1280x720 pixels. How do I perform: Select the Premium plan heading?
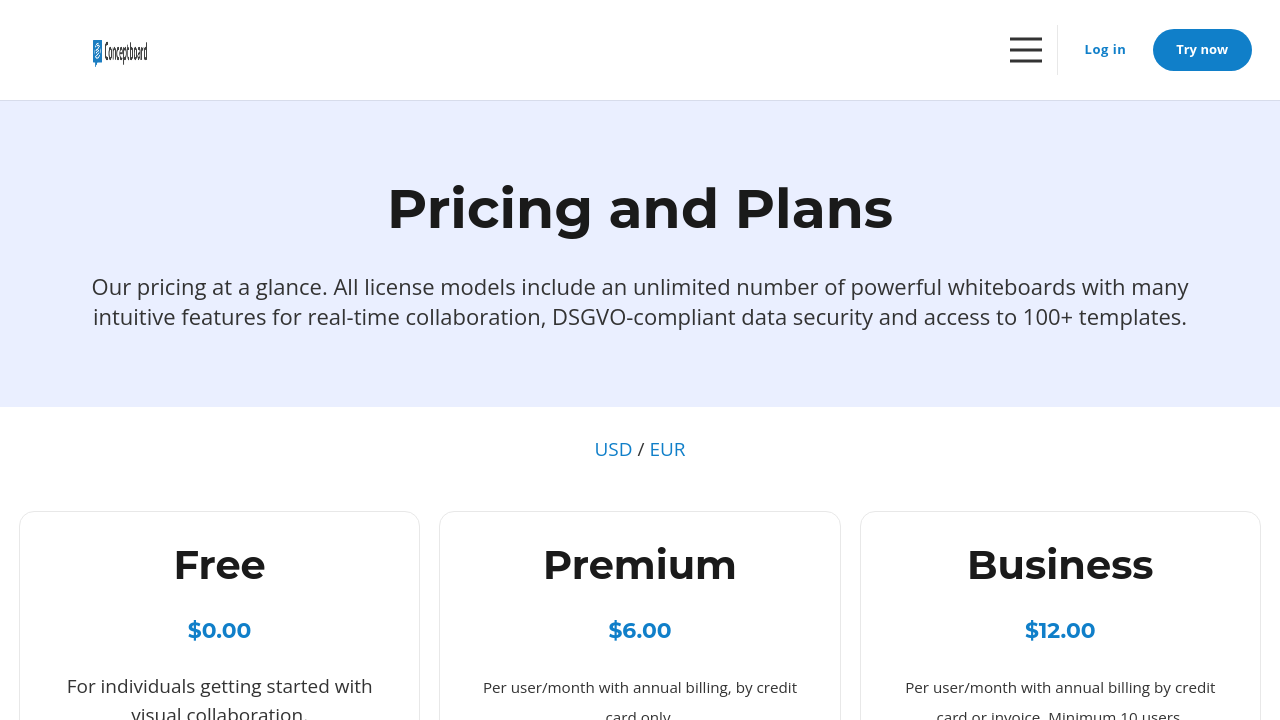point(639,565)
